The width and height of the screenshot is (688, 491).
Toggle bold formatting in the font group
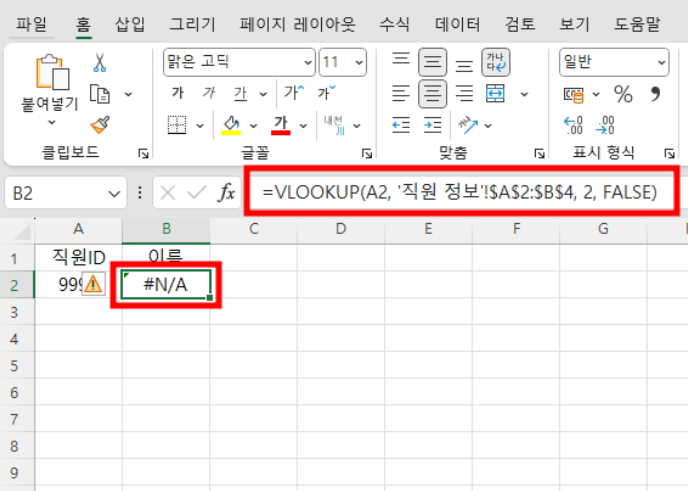[177, 93]
